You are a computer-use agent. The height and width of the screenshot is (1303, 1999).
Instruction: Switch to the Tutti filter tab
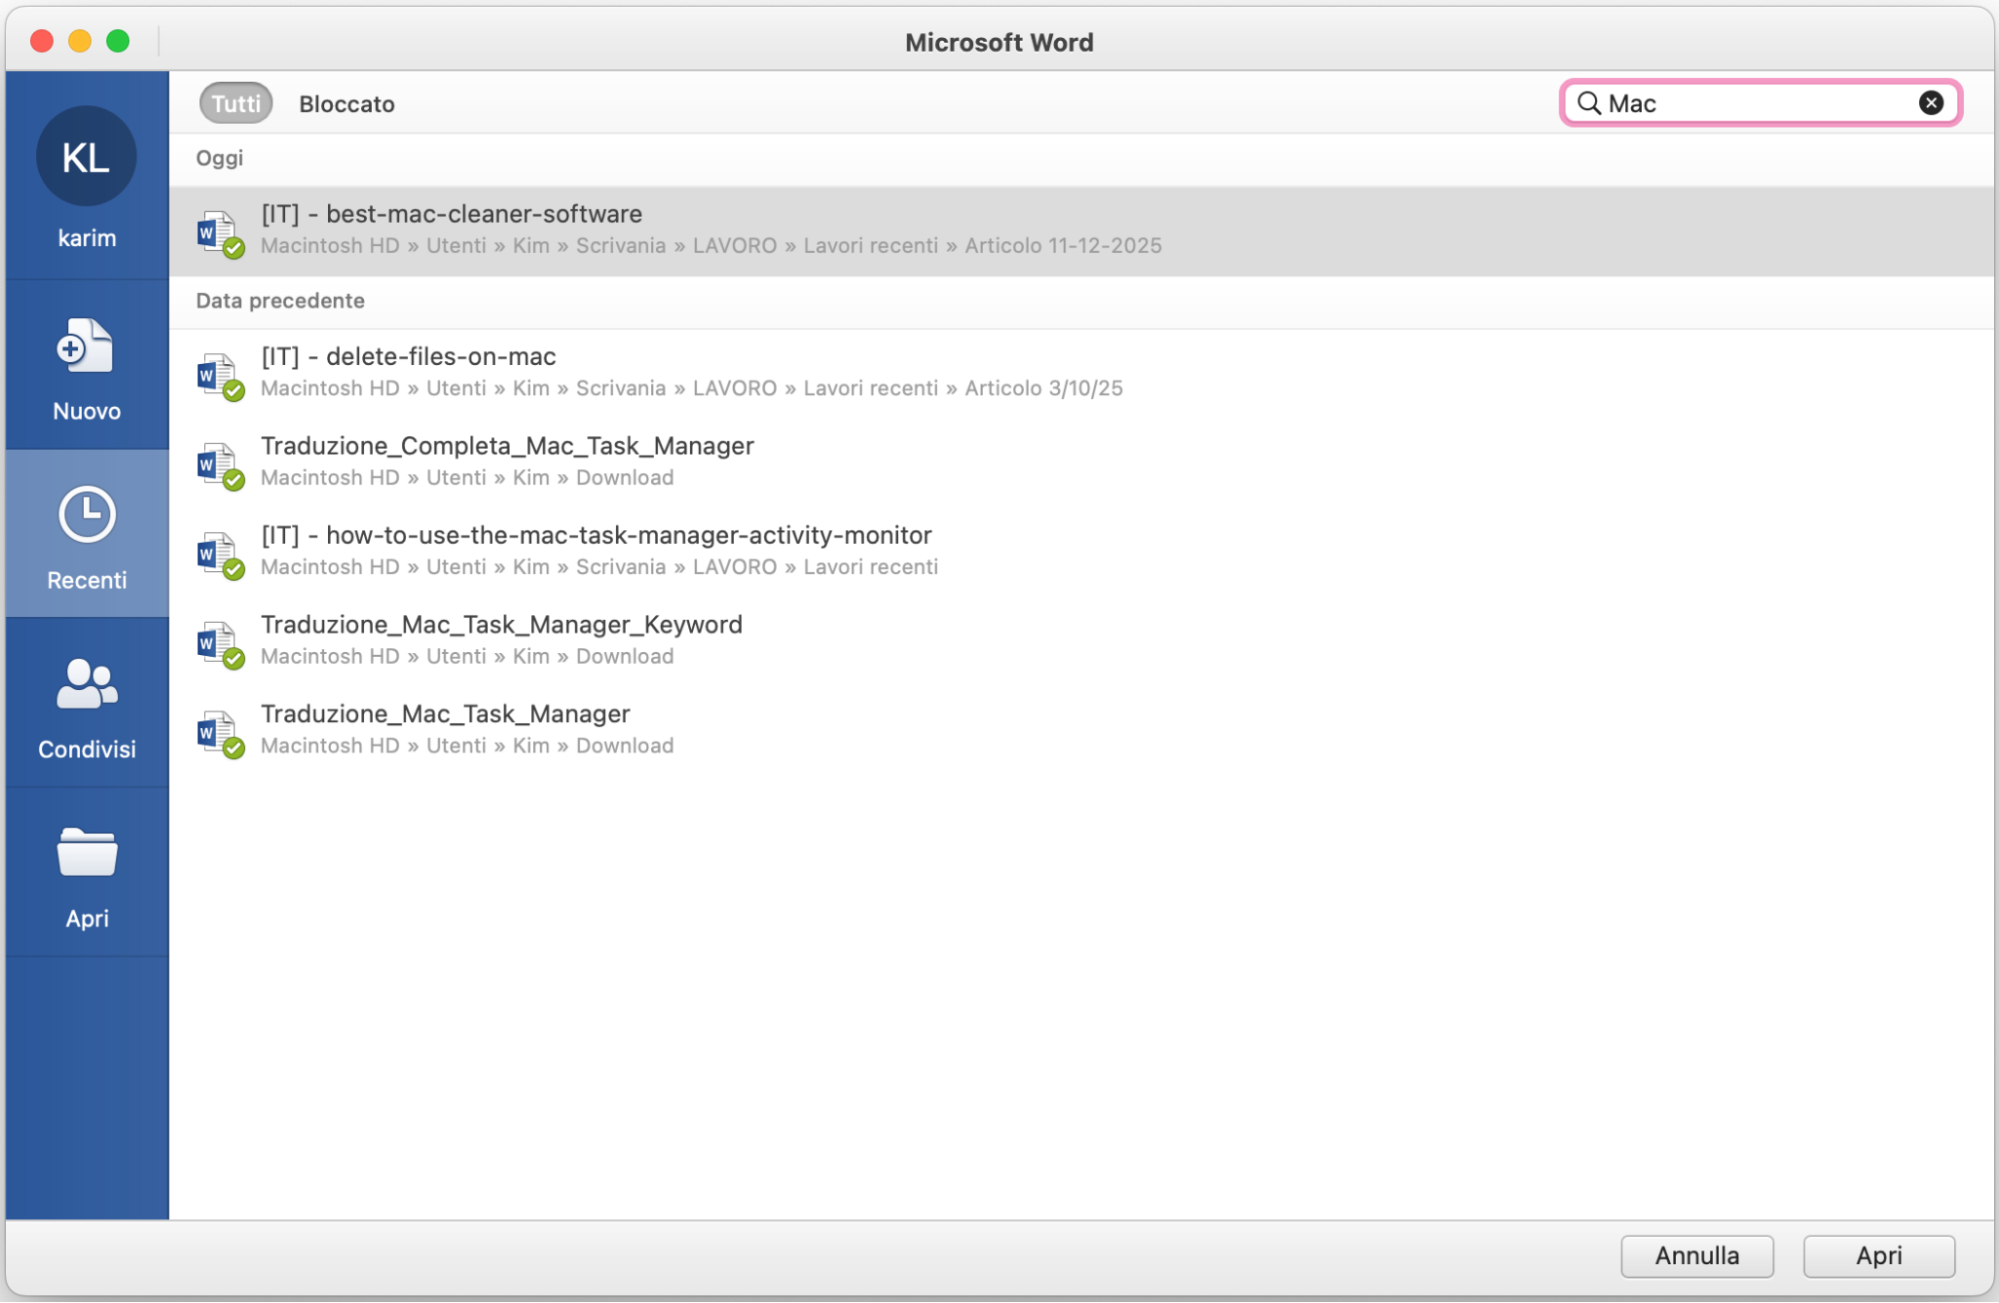(236, 104)
